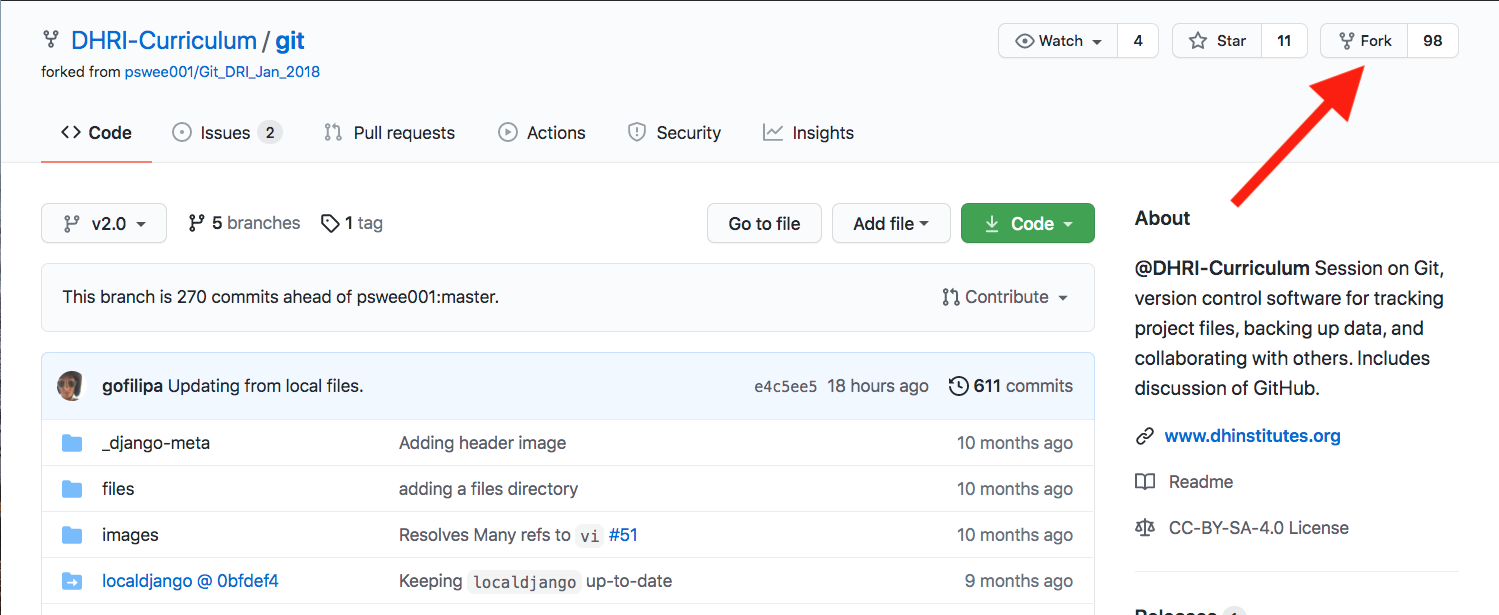
Task: Click the folder icon next to _django-meta
Action: pos(72,442)
